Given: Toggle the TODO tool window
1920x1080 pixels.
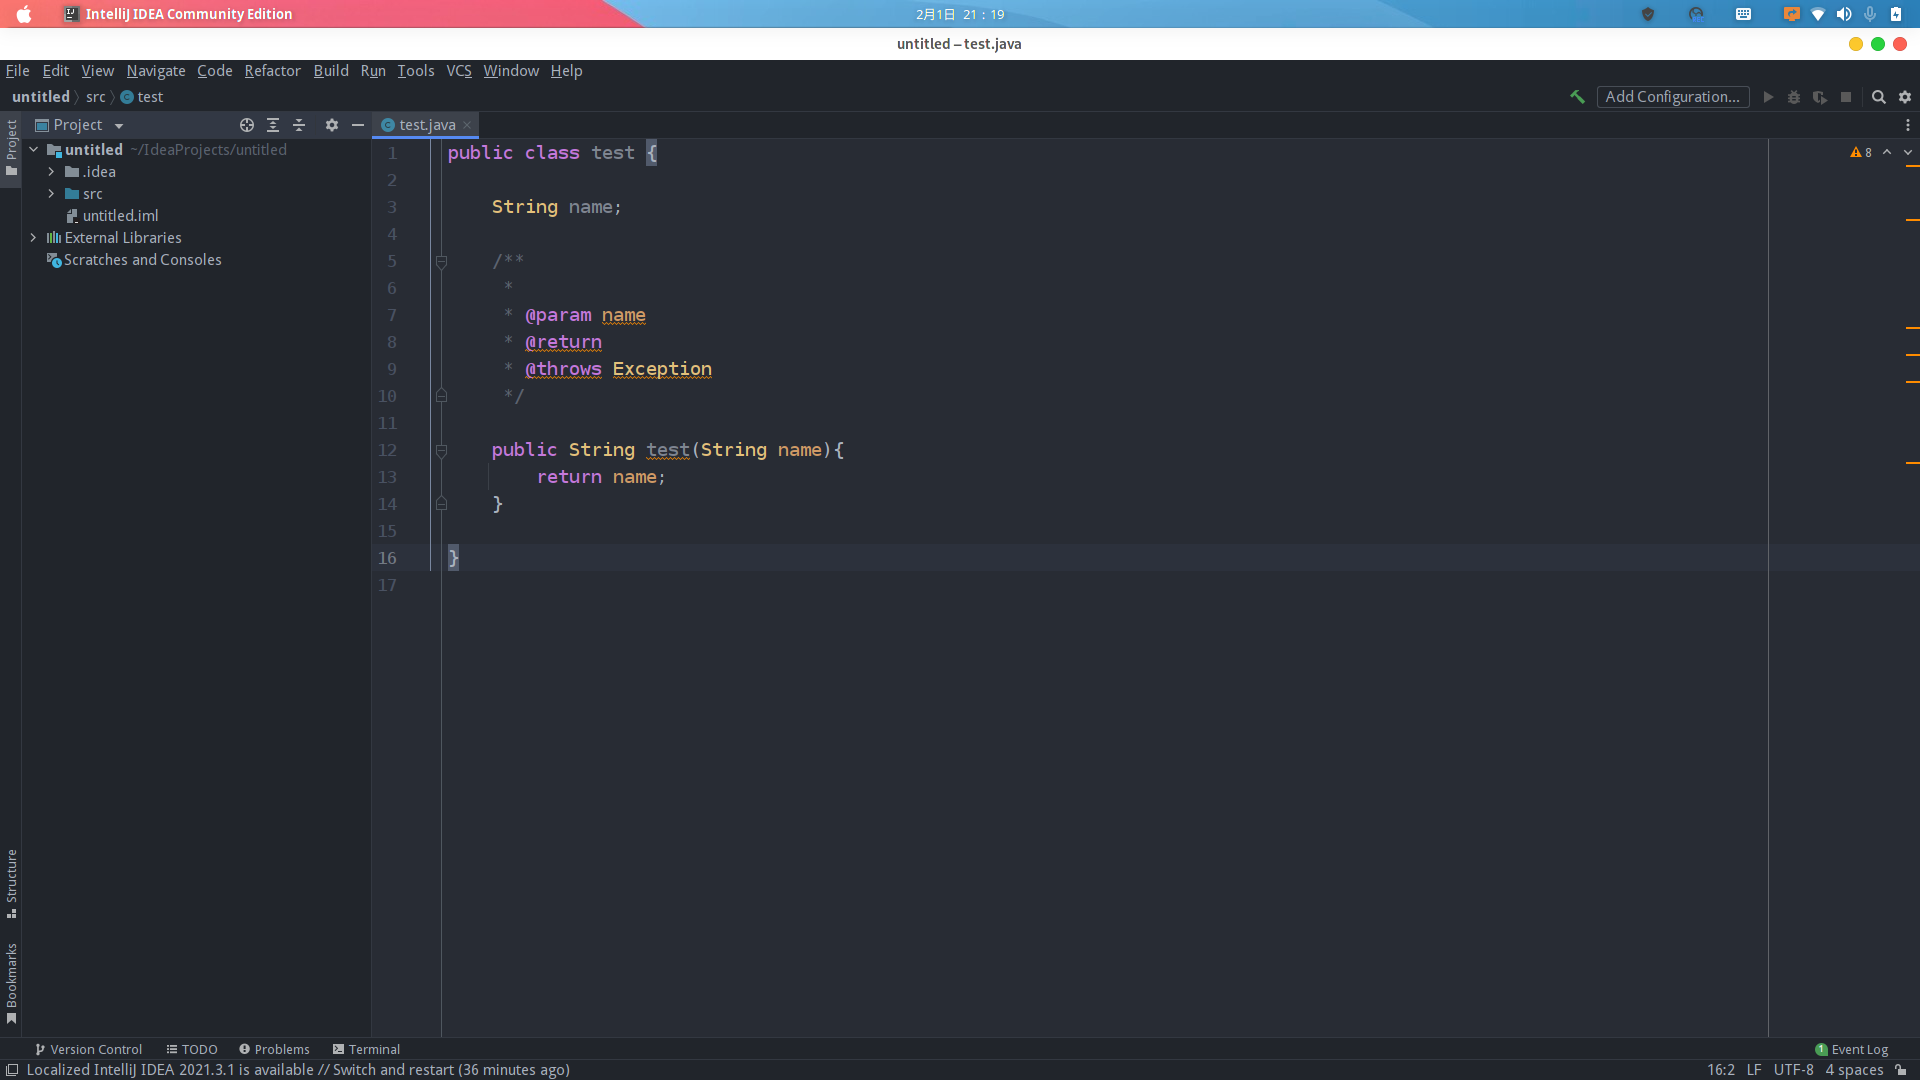Looking at the screenshot, I should pos(192,1049).
